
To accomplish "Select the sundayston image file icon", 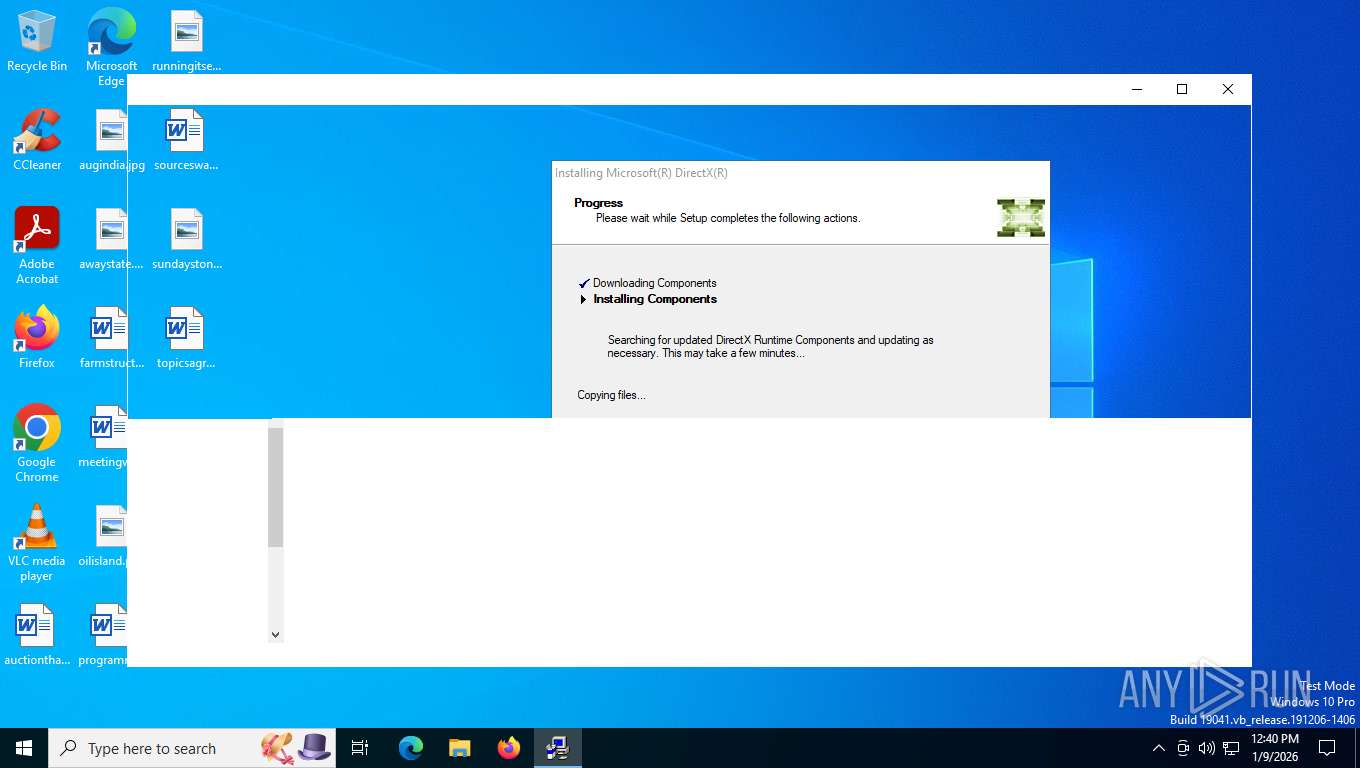I will coord(186,239).
